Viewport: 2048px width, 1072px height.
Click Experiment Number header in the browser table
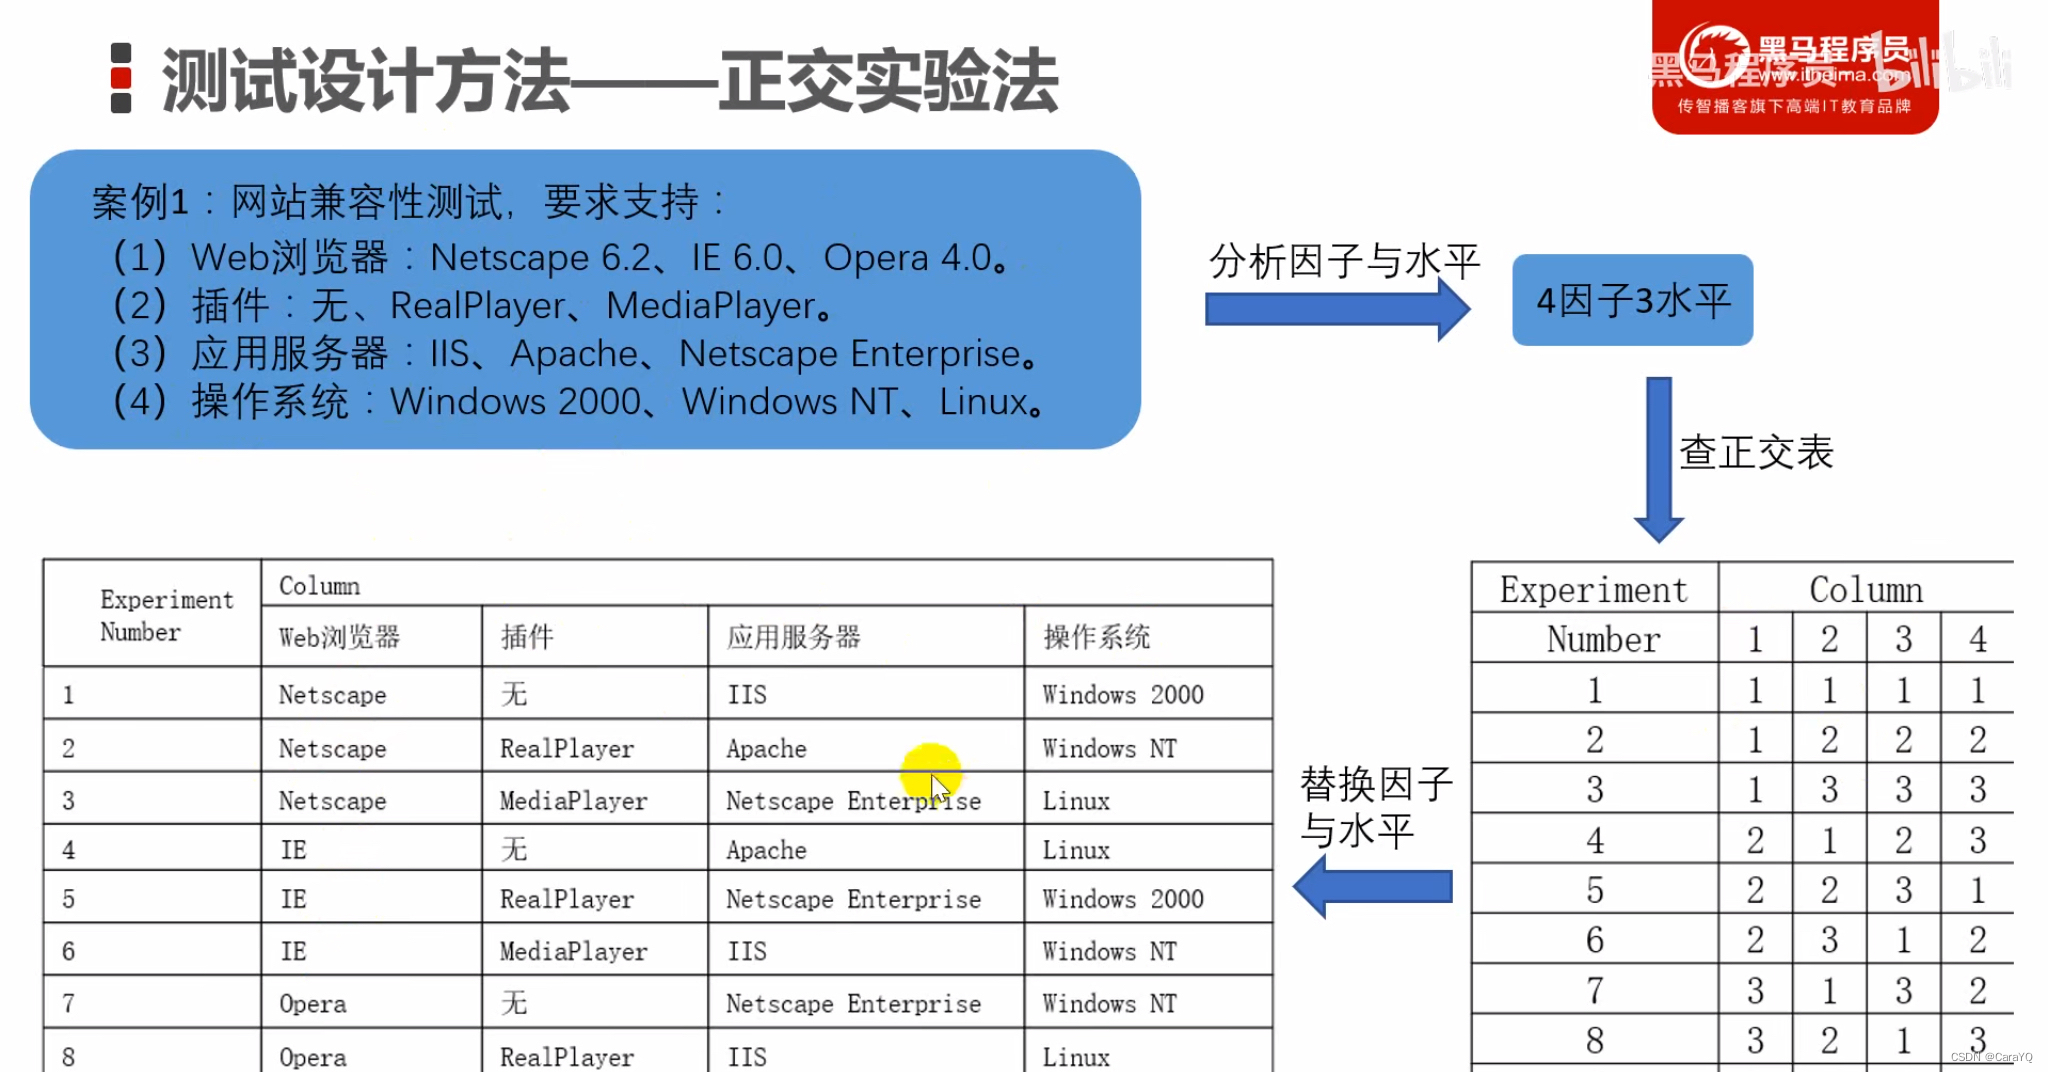152,614
